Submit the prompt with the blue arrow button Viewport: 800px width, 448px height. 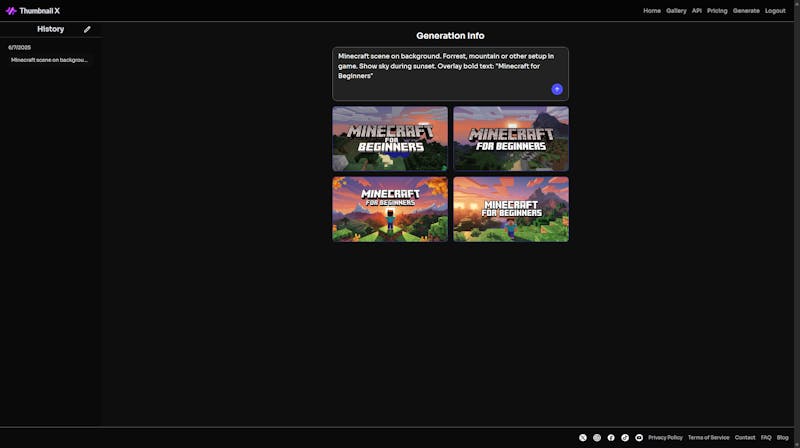pos(557,89)
